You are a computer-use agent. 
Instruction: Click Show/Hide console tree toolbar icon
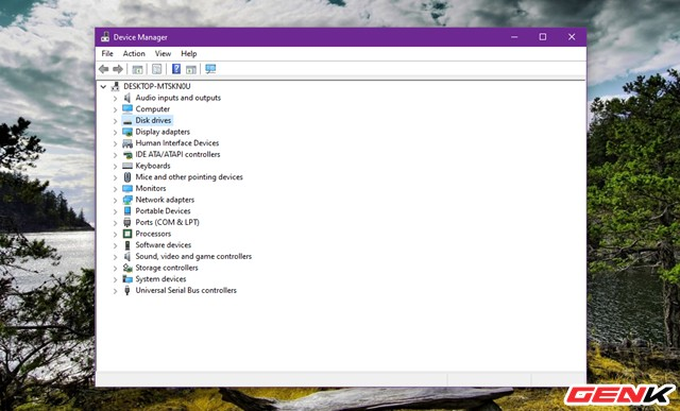tap(137, 69)
